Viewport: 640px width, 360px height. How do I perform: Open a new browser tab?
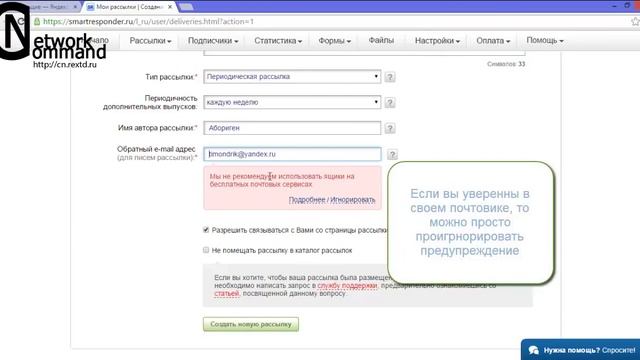tap(186, 7)
